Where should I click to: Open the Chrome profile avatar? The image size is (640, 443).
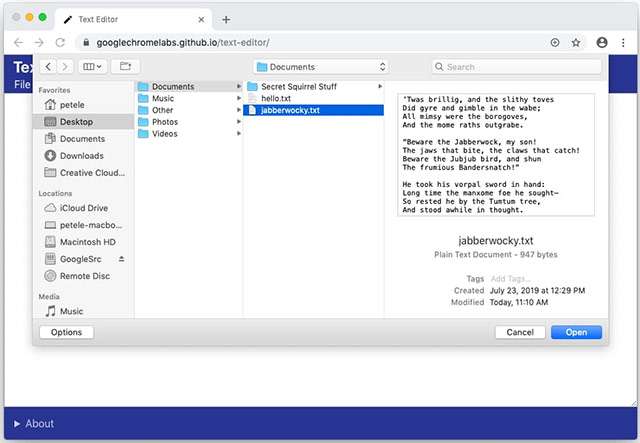point(602,42)
